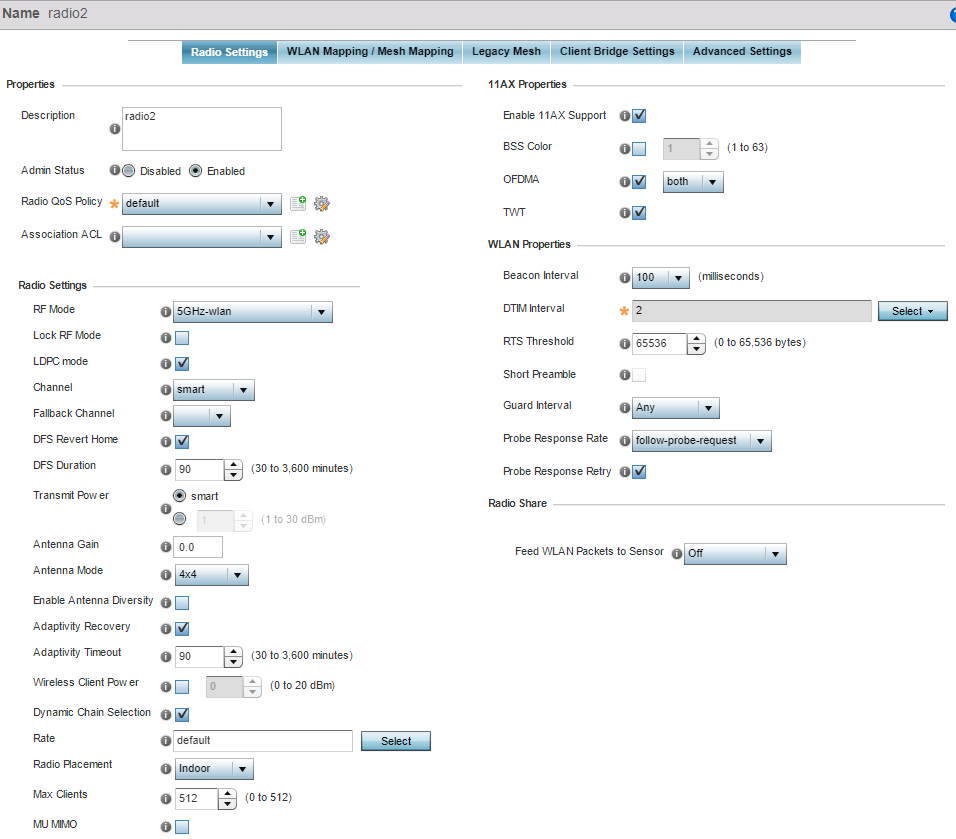Enable the Lock RF Mode checkbox

pos(182,337)
